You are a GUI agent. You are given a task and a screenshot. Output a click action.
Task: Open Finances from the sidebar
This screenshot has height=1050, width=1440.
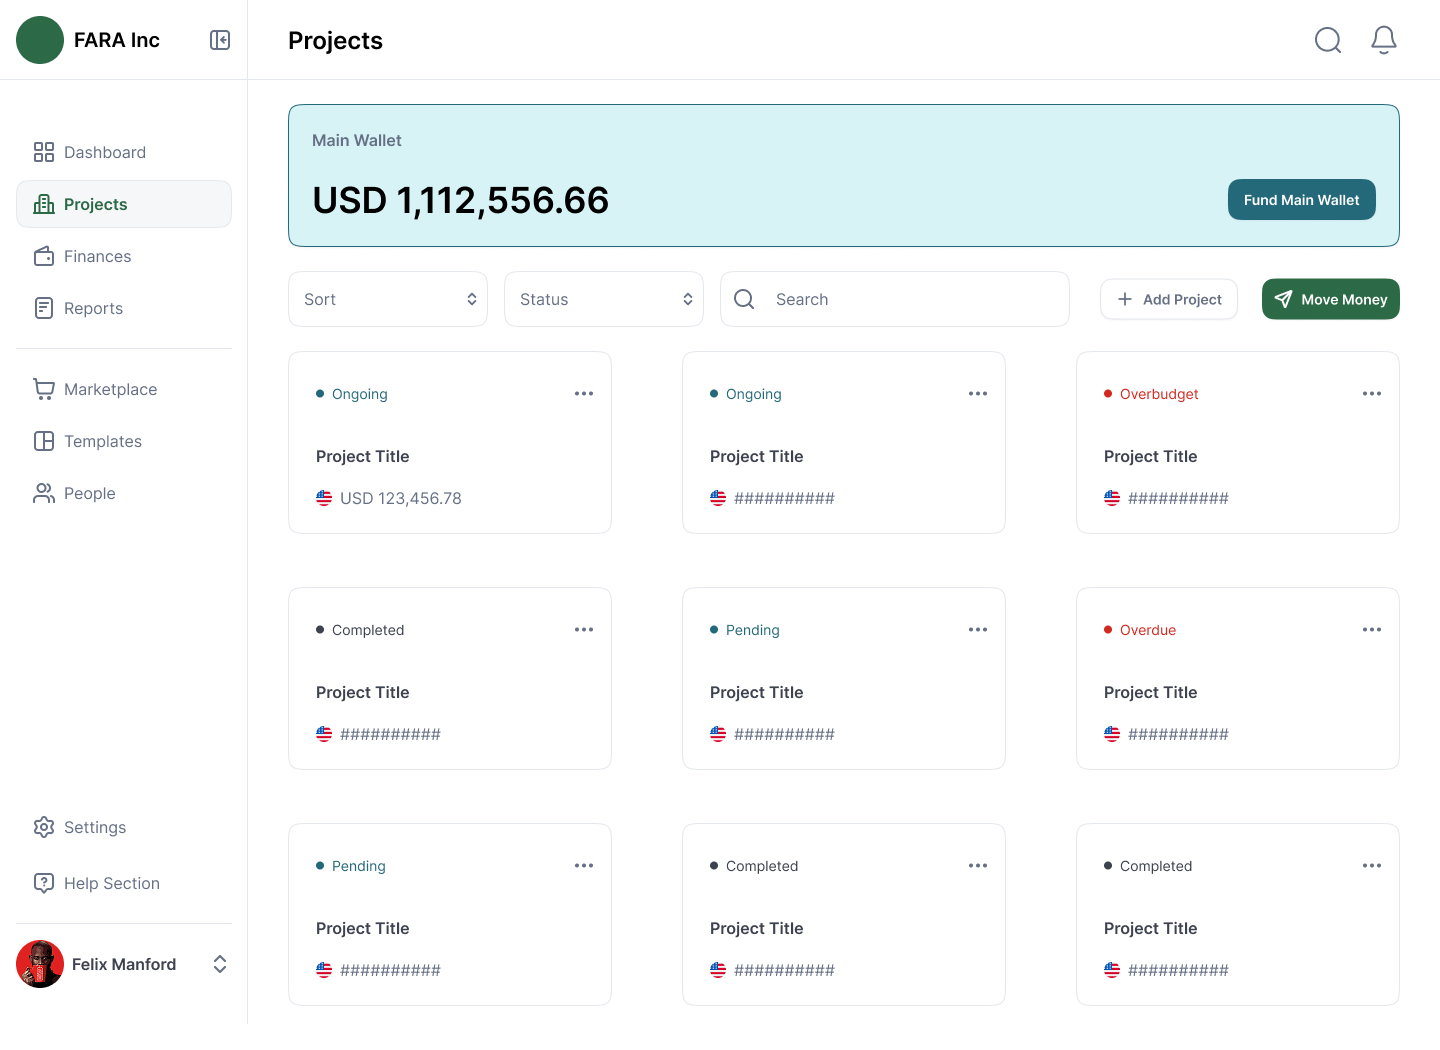(x=97, y=256)
